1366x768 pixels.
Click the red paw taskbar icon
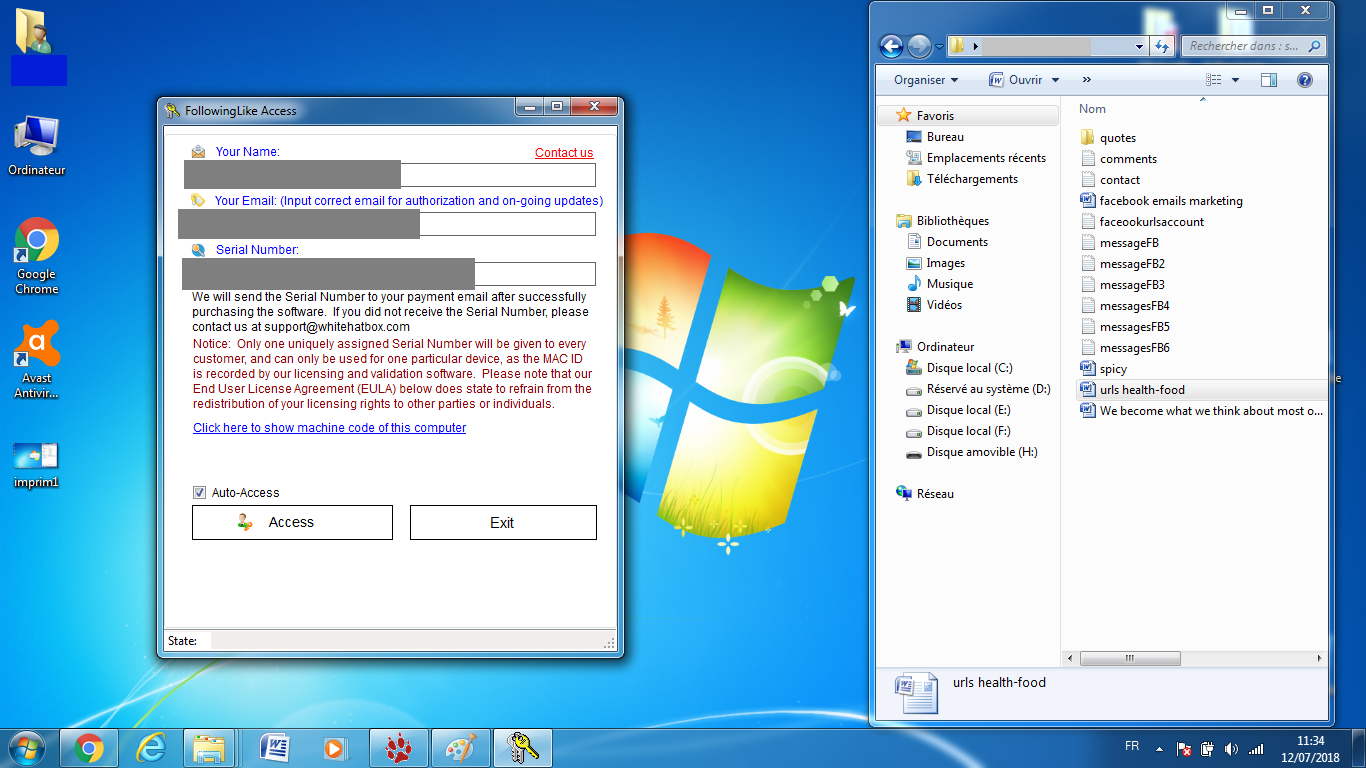pyautogui.click(x=399, y=747)
